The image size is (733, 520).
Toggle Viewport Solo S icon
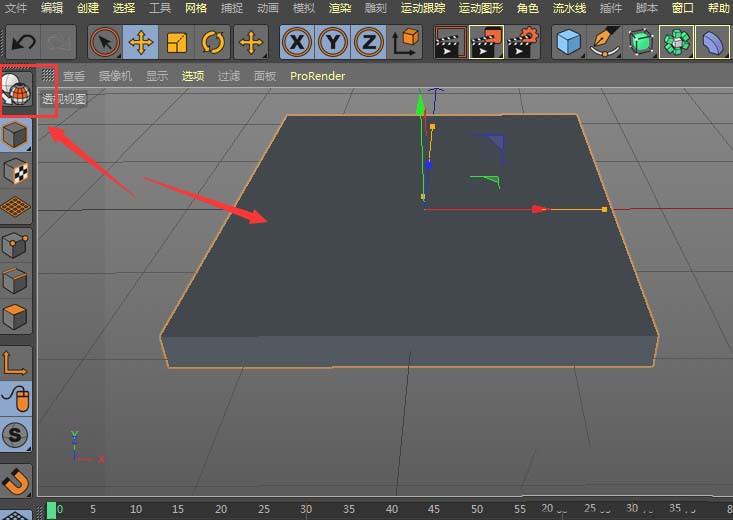tap(15, 435)
